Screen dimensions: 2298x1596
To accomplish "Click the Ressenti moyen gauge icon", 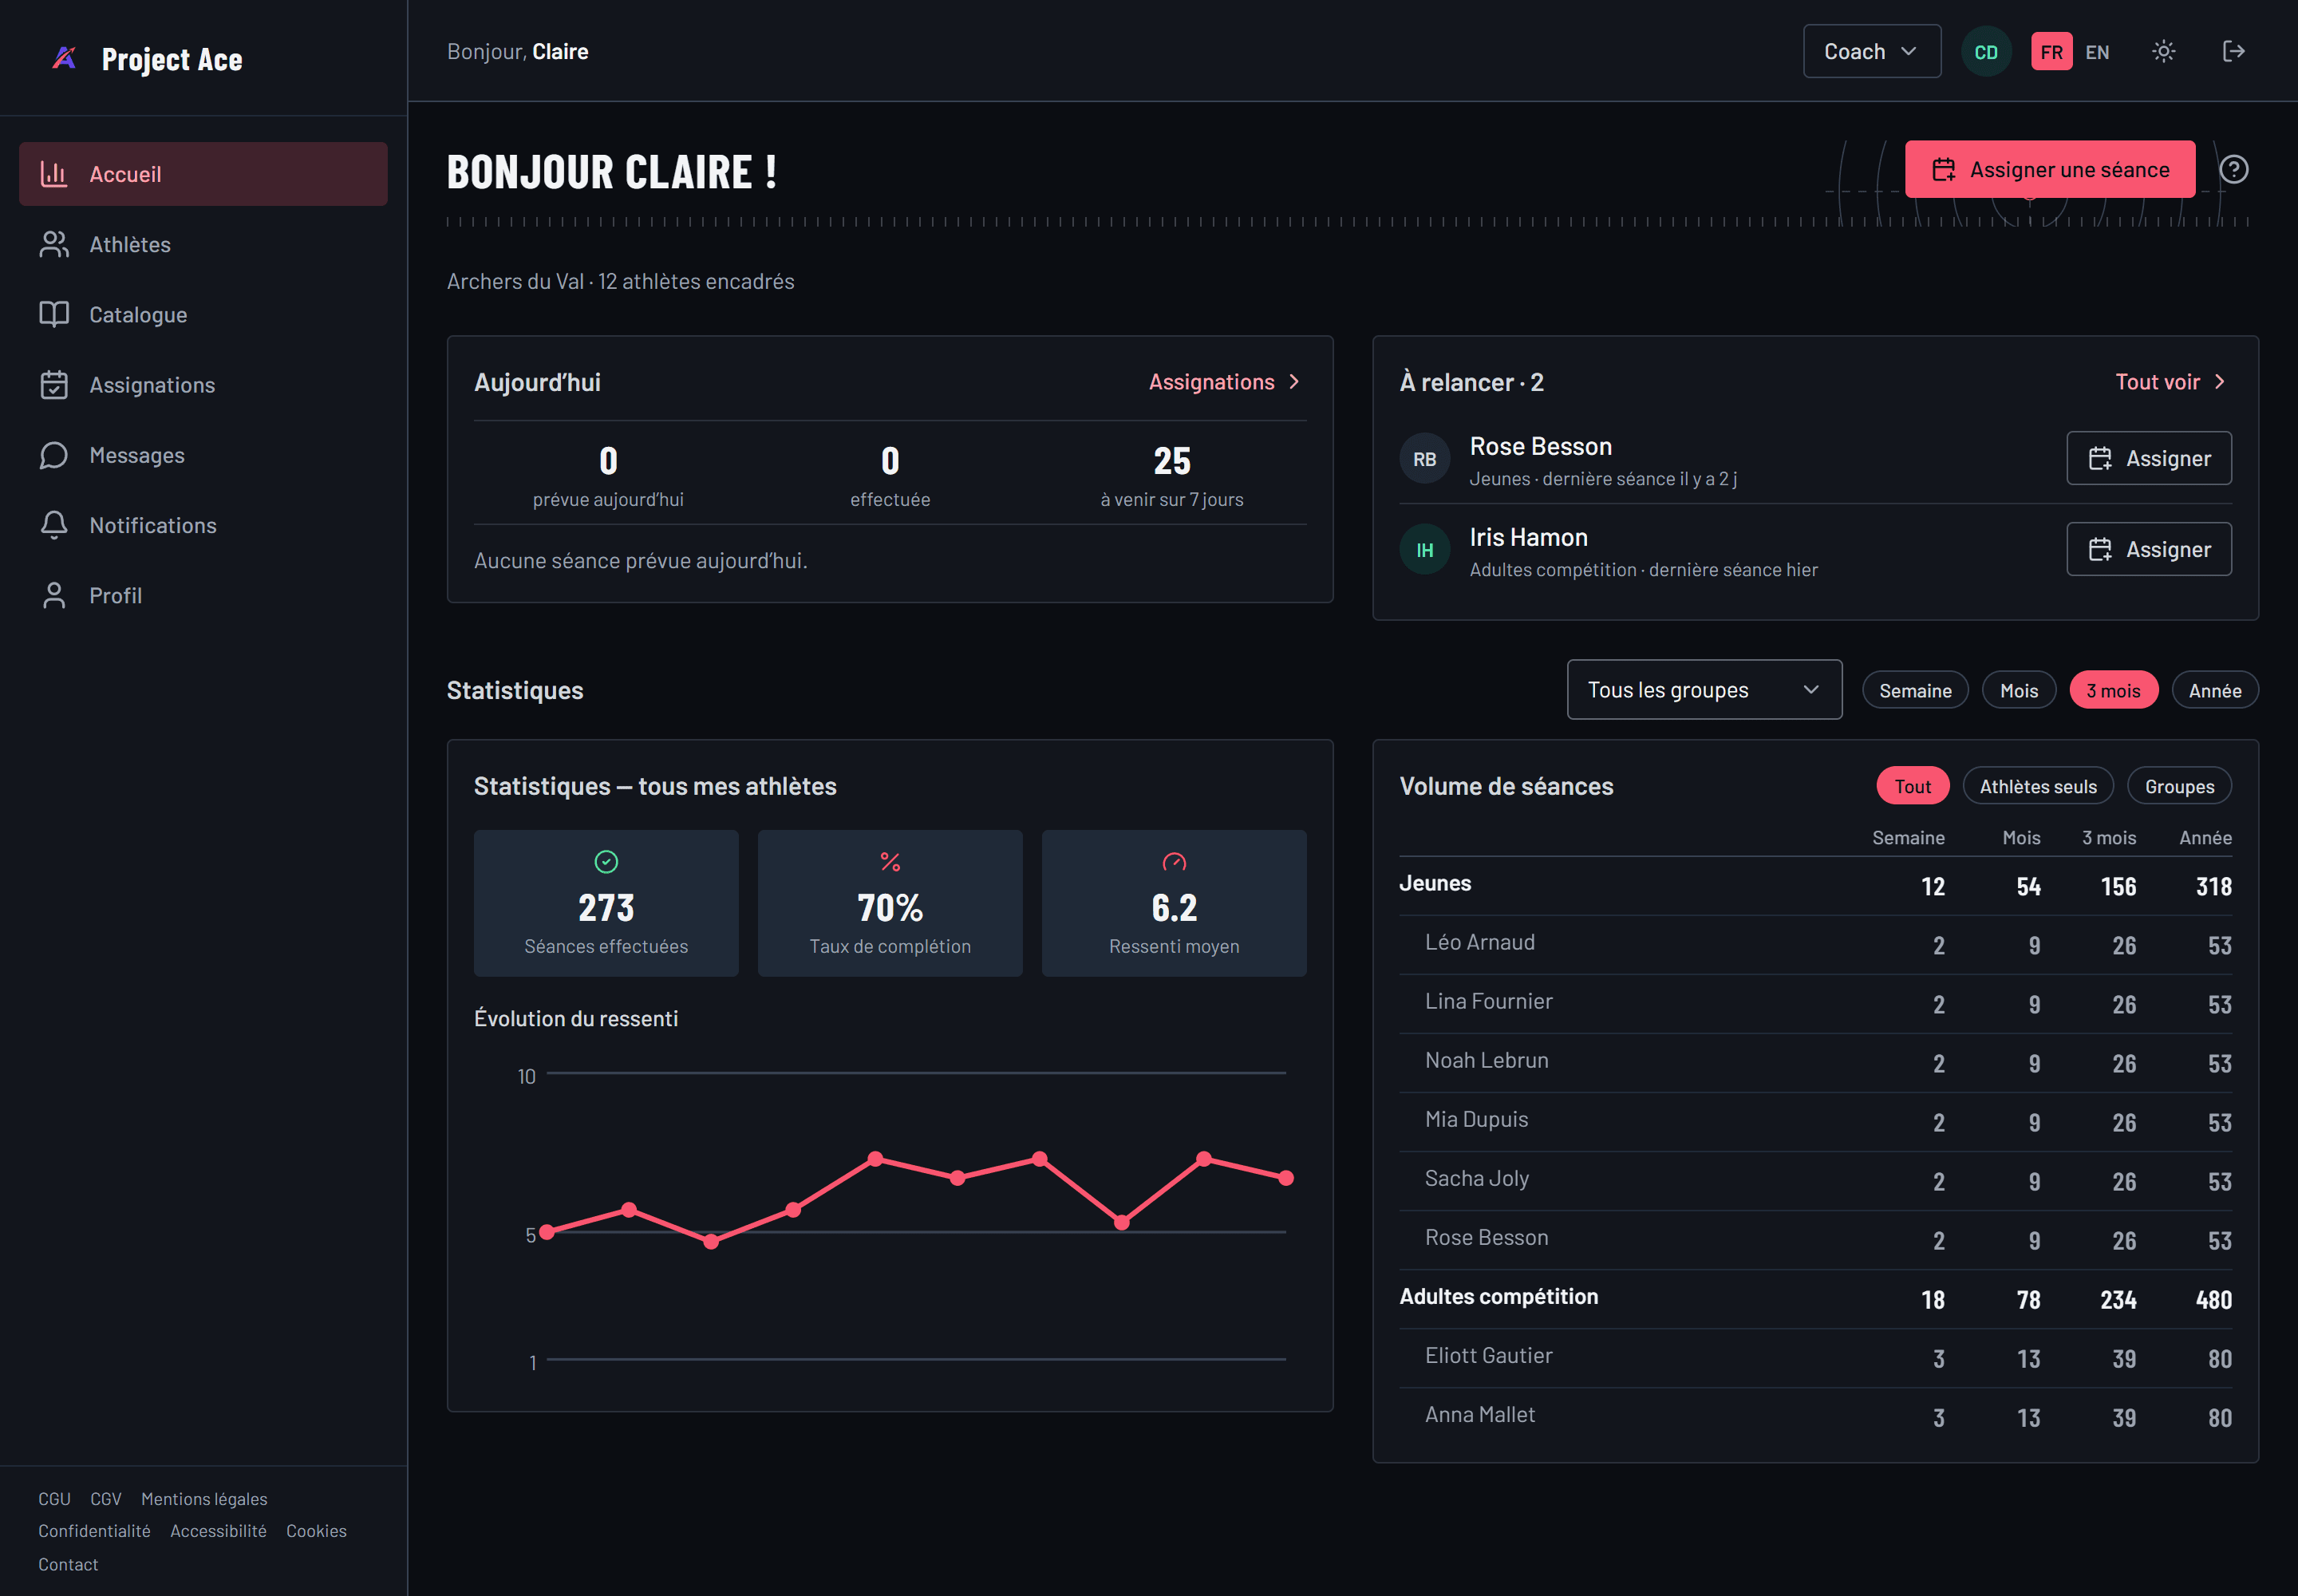I will point(1173,861).
